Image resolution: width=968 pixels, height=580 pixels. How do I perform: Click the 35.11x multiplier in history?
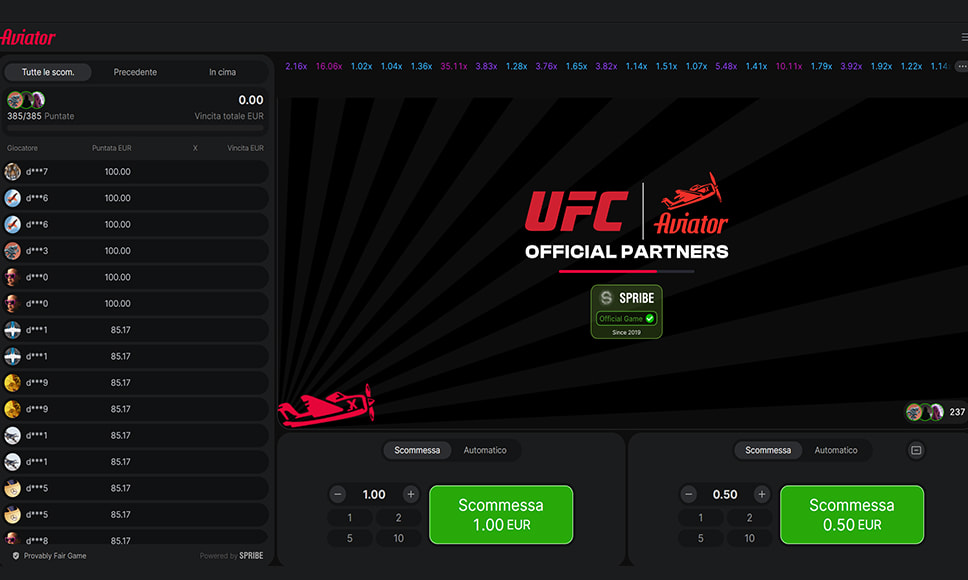pyautogui.click(x=453, y=66)
